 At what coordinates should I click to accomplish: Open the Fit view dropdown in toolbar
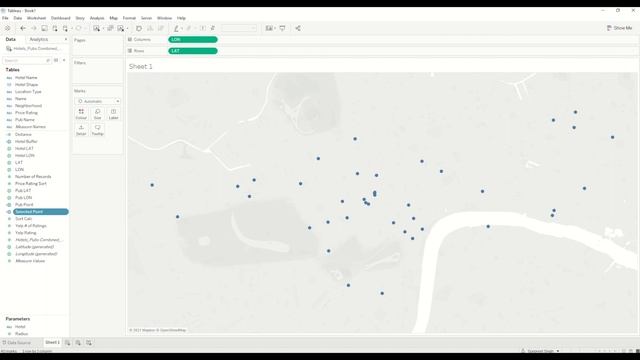click(x=239, y=28)
